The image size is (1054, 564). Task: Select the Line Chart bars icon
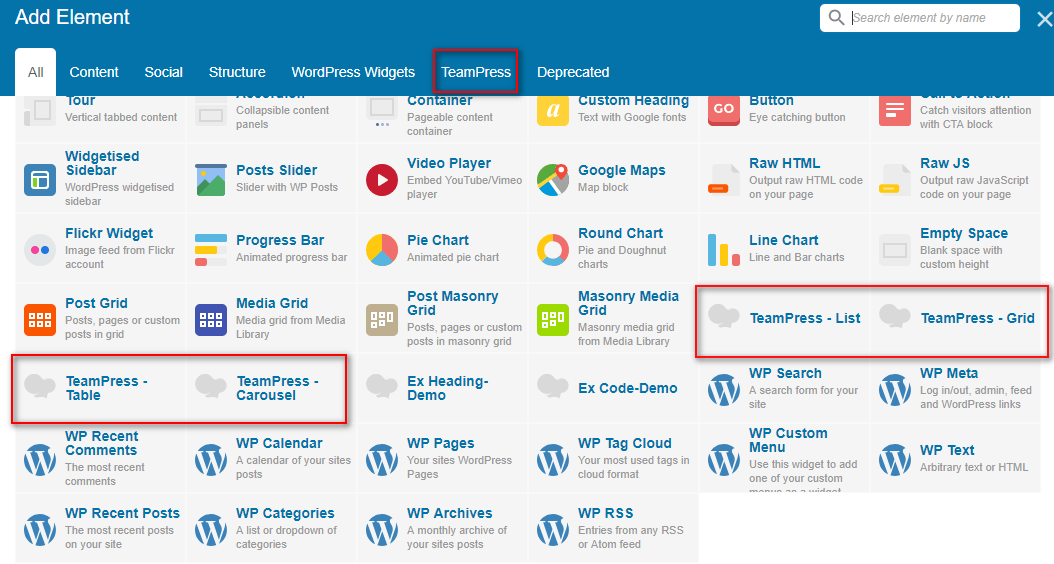pos(724,249)
